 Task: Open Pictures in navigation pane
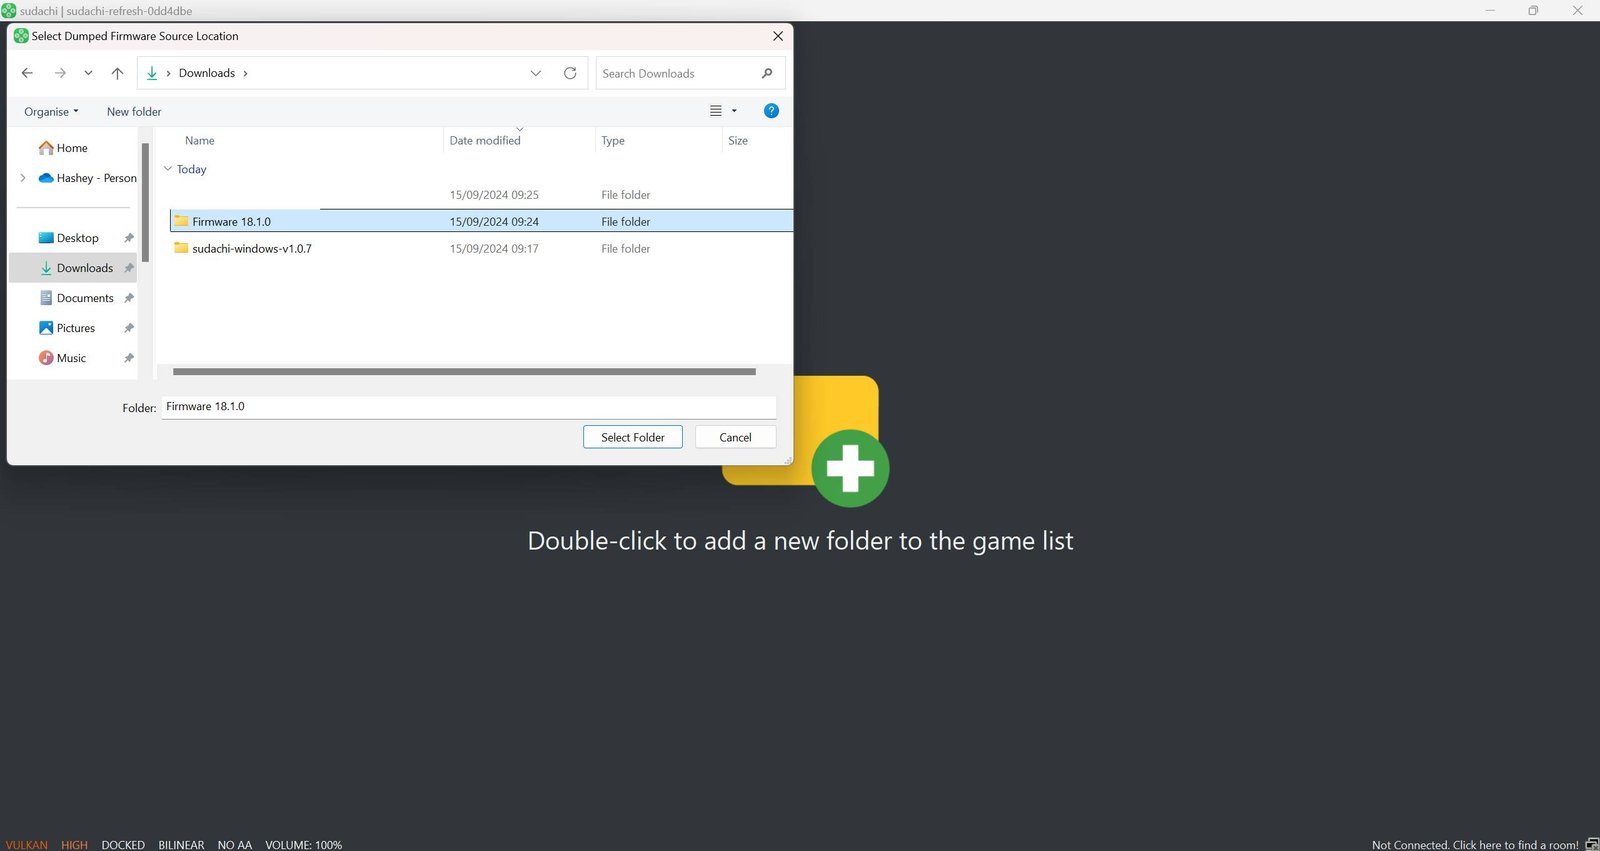point(76,328)
